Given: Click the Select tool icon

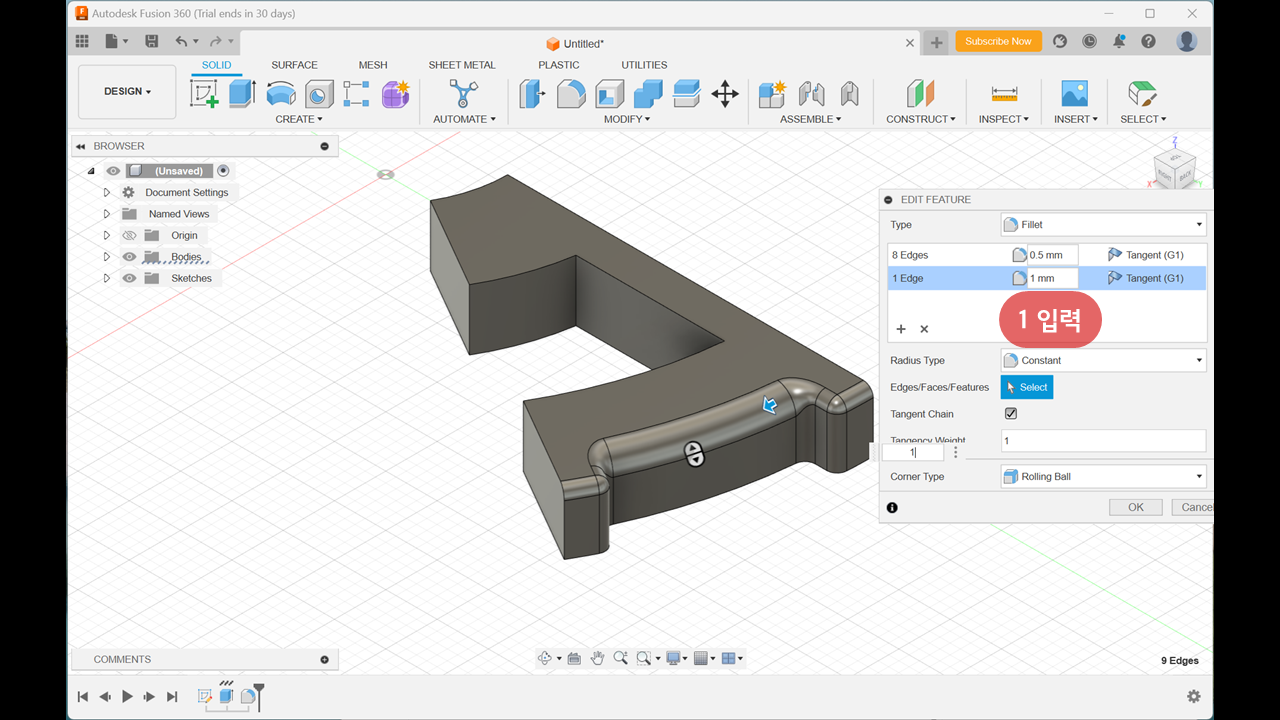Looking at the screenshot, I should click(x=1142, y=94).
